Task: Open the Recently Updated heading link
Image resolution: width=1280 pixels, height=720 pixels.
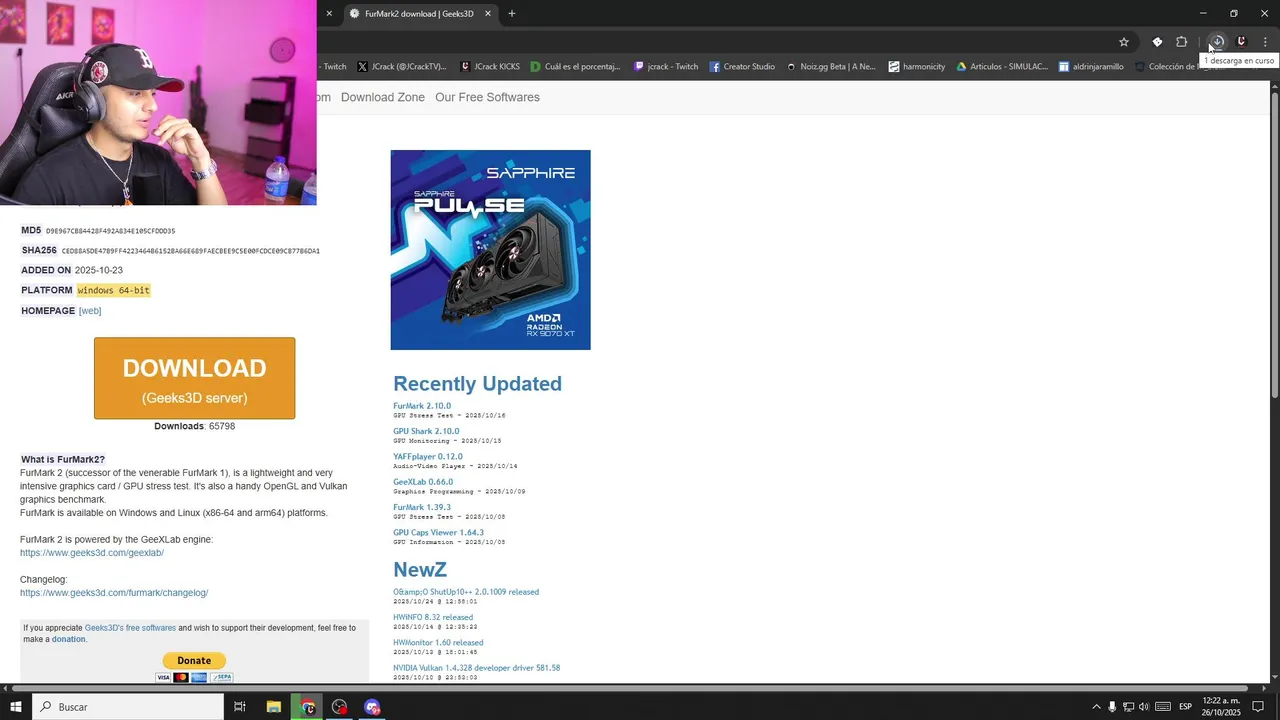Action: point(477,384)
